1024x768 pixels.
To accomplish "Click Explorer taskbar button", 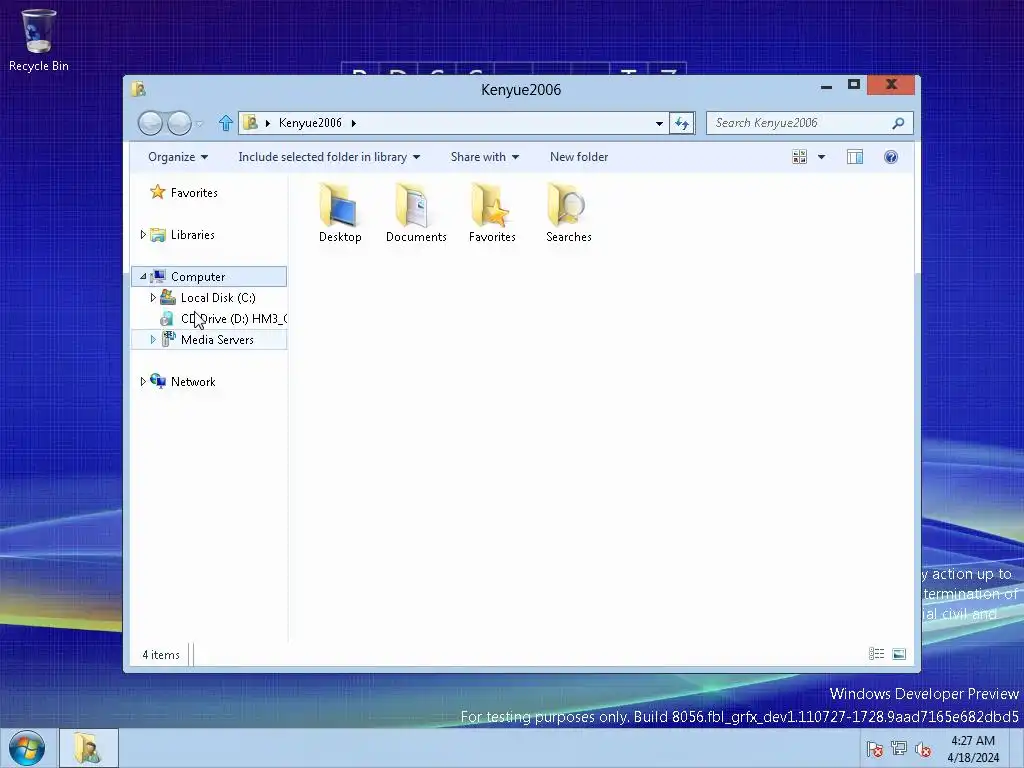I will 89,748.
